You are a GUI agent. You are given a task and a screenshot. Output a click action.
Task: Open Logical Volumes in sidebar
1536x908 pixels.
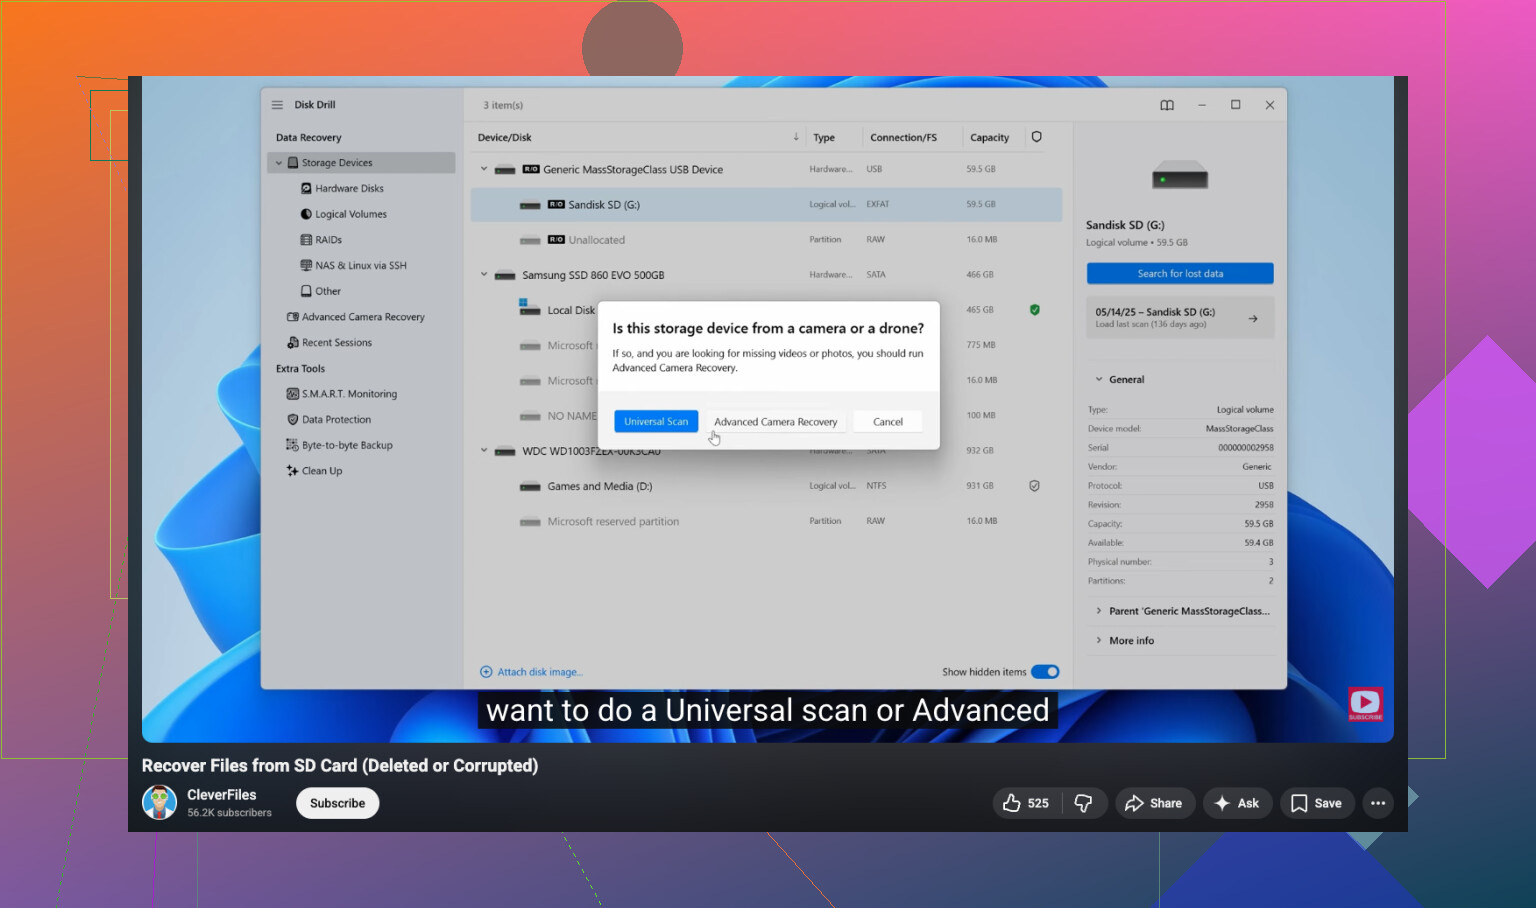point(351,214)
